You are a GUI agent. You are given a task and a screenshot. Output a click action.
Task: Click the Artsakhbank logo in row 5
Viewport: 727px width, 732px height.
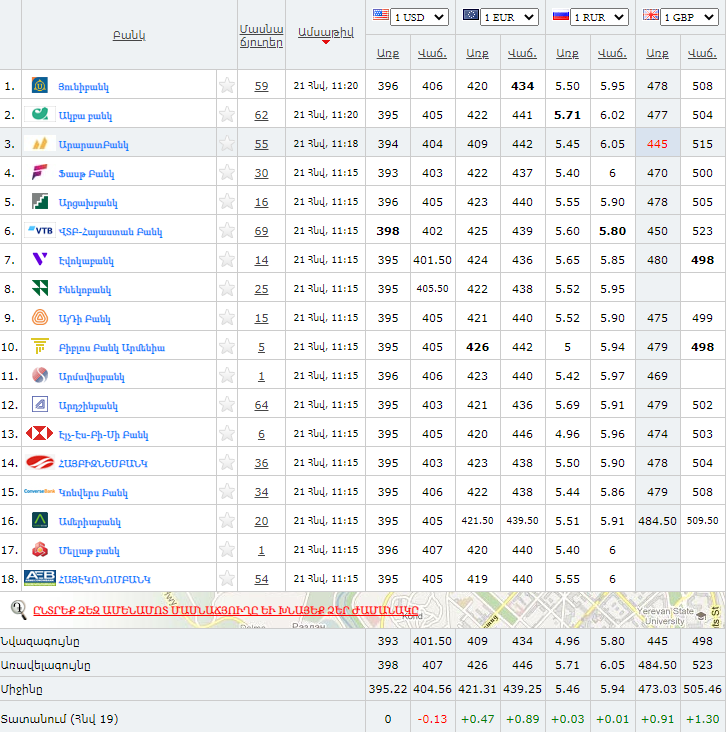click(x=40, y=201)
